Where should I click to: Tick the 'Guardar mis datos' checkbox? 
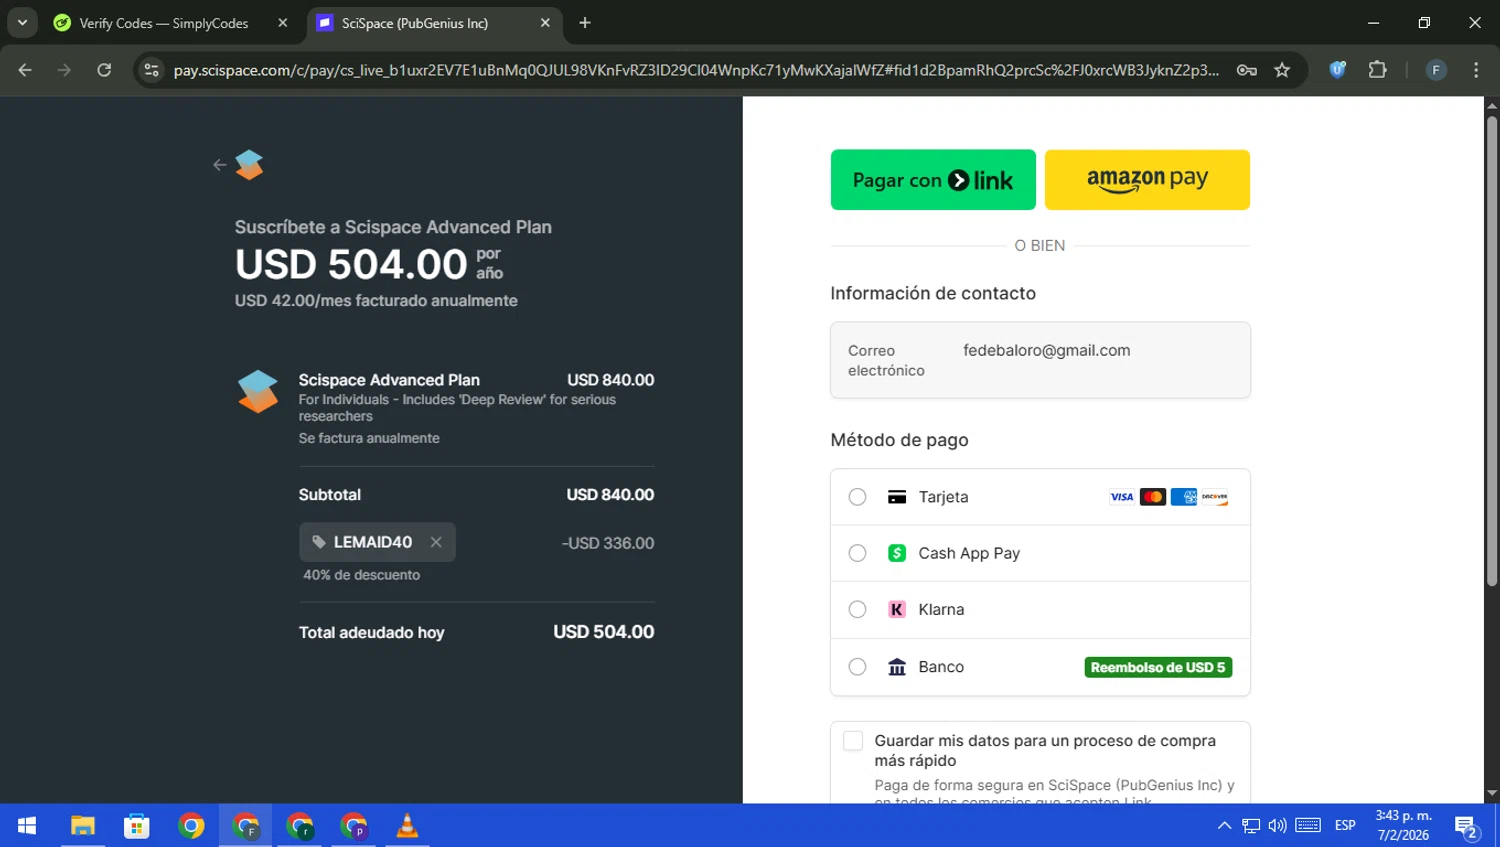coord(853,741)
